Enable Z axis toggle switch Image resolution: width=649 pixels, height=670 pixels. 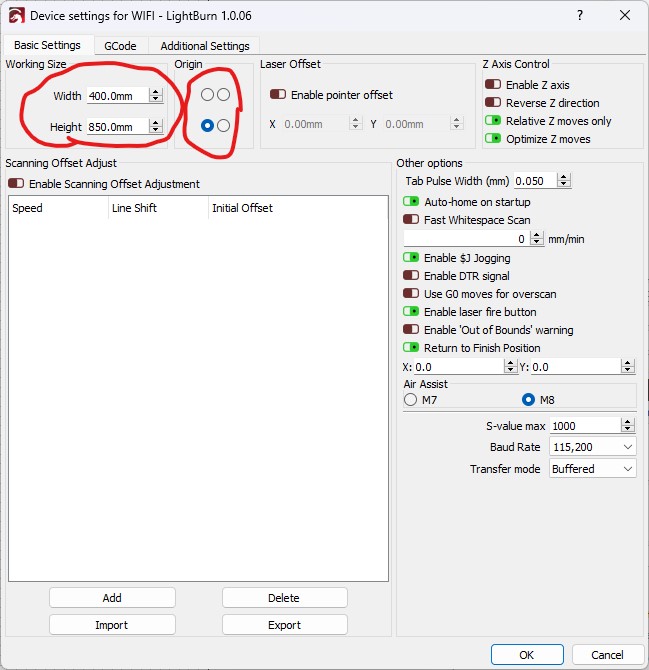click(x=493, y=85)
